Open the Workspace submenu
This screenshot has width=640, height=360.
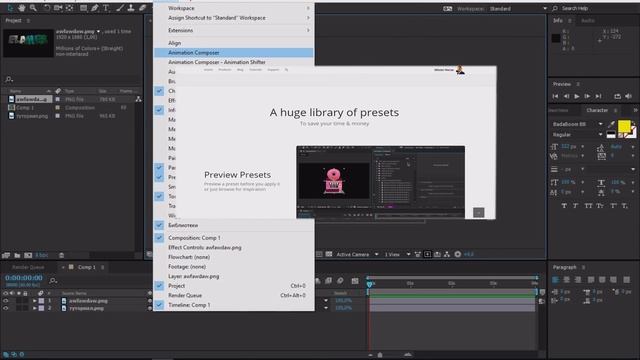(x=234, y=8)
